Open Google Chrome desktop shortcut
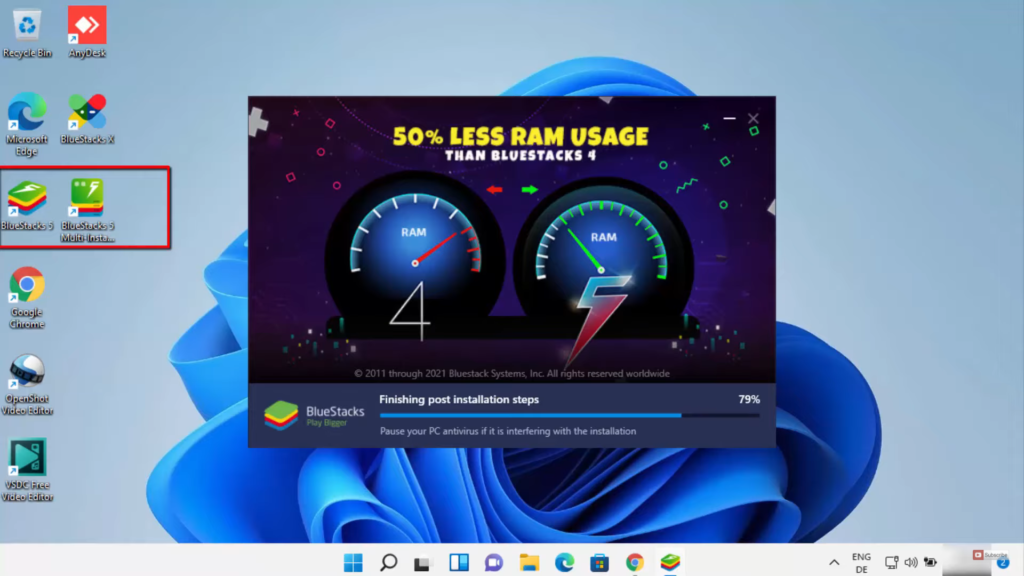The image size is (1024, 576). coord(27,286)
